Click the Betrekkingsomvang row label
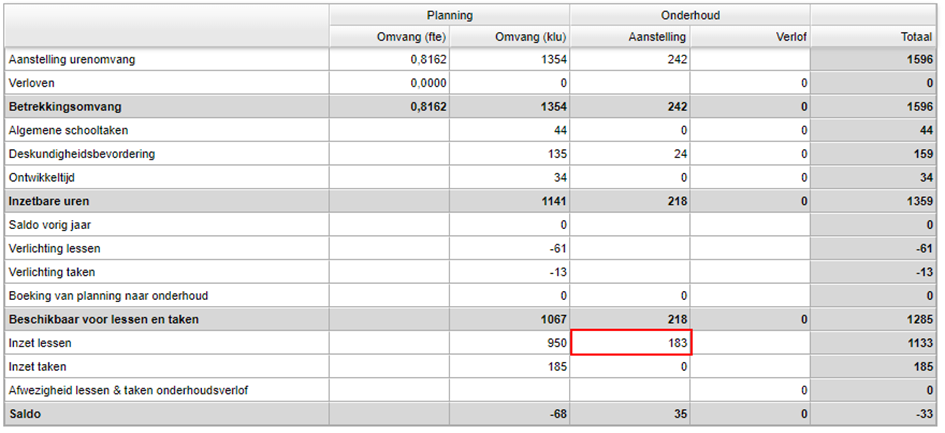This screenshot has height=433, width=945. [65, 107]
